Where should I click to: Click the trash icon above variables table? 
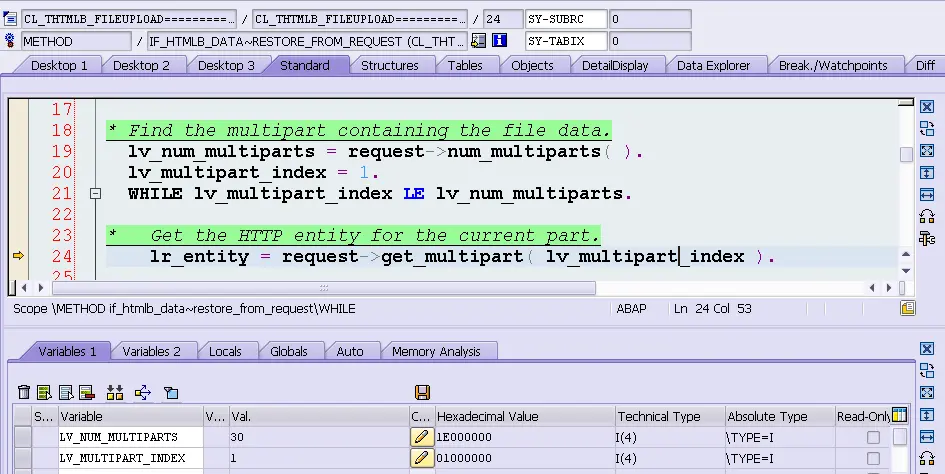[24, 393]
